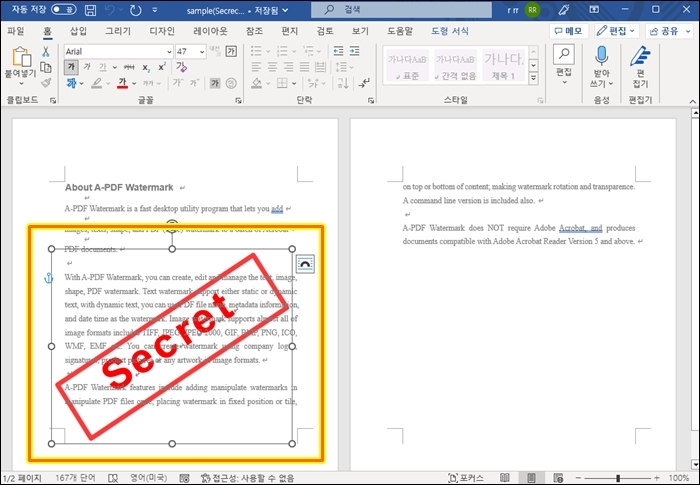This screenshot has height=485, width=700.
Task: Click the Clear Formatting eraser icon
Action: [182, 67]
